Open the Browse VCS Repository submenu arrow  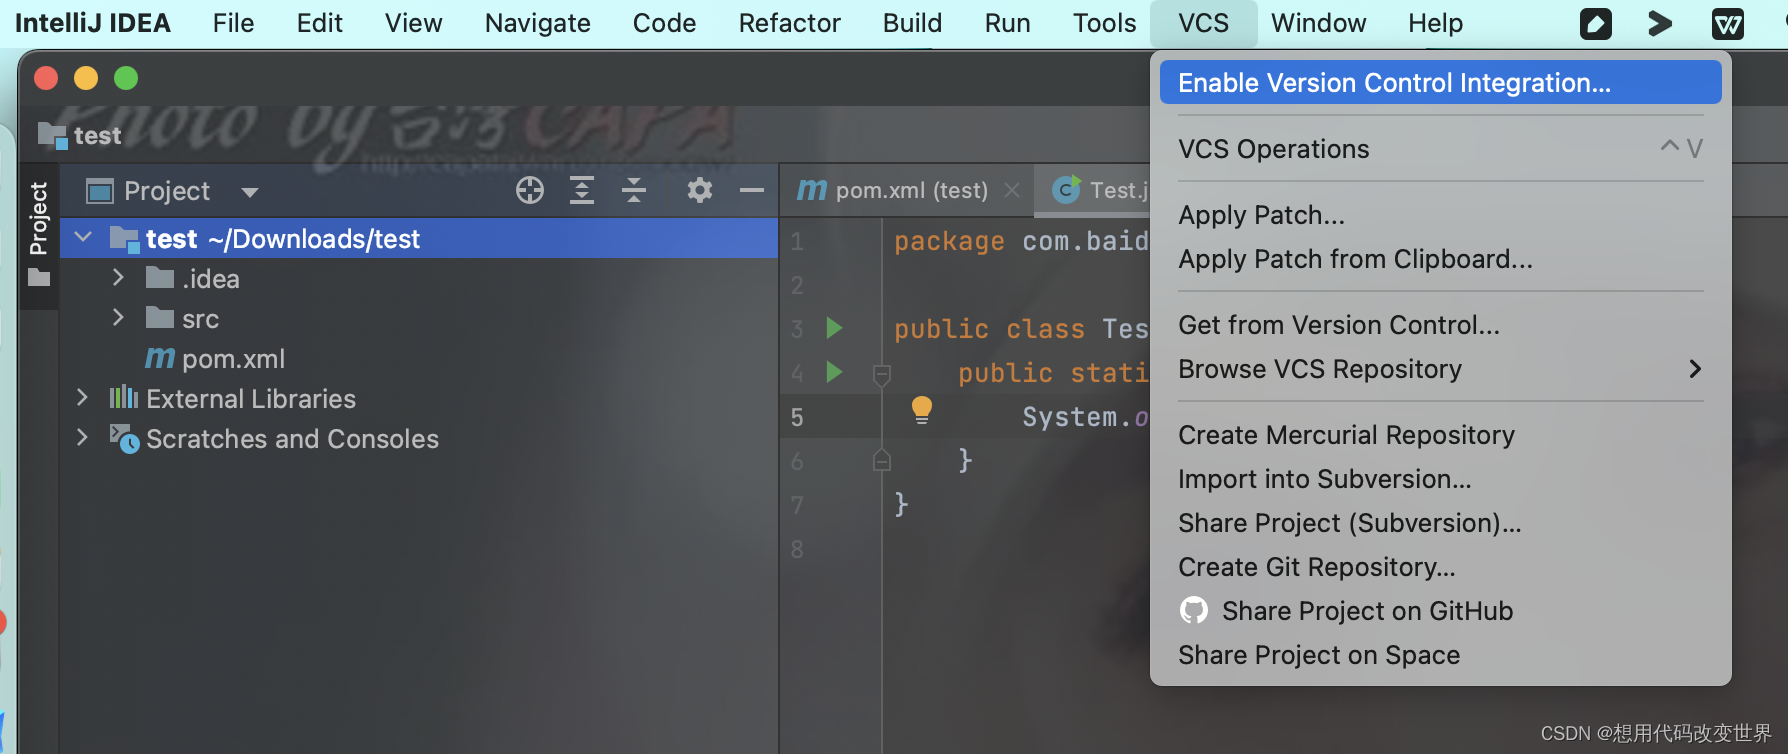(x=1695, y=369)
